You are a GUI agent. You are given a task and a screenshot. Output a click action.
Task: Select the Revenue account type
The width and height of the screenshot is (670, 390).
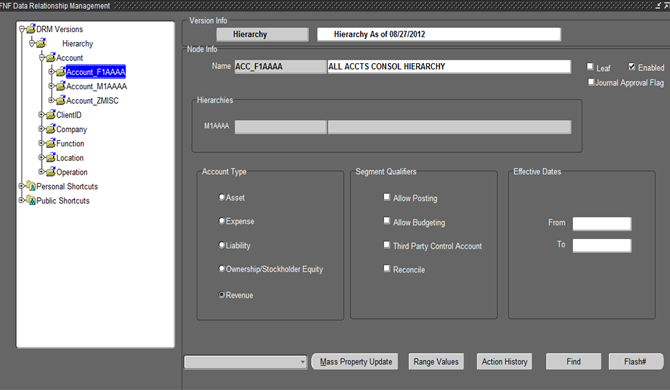(221, 294)
